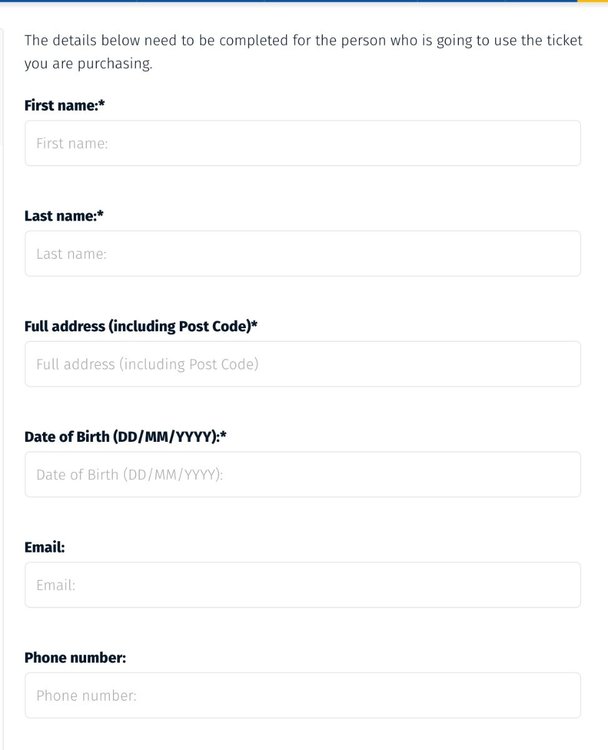
Task: Click the bold "Phone number:" label
Action: tap(75, 658)
